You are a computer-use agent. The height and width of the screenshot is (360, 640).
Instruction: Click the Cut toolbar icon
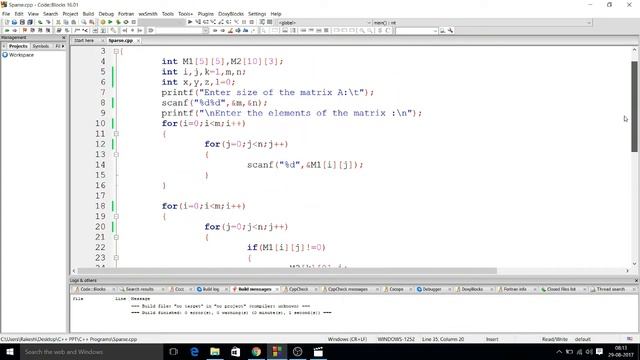coord(58,22)
